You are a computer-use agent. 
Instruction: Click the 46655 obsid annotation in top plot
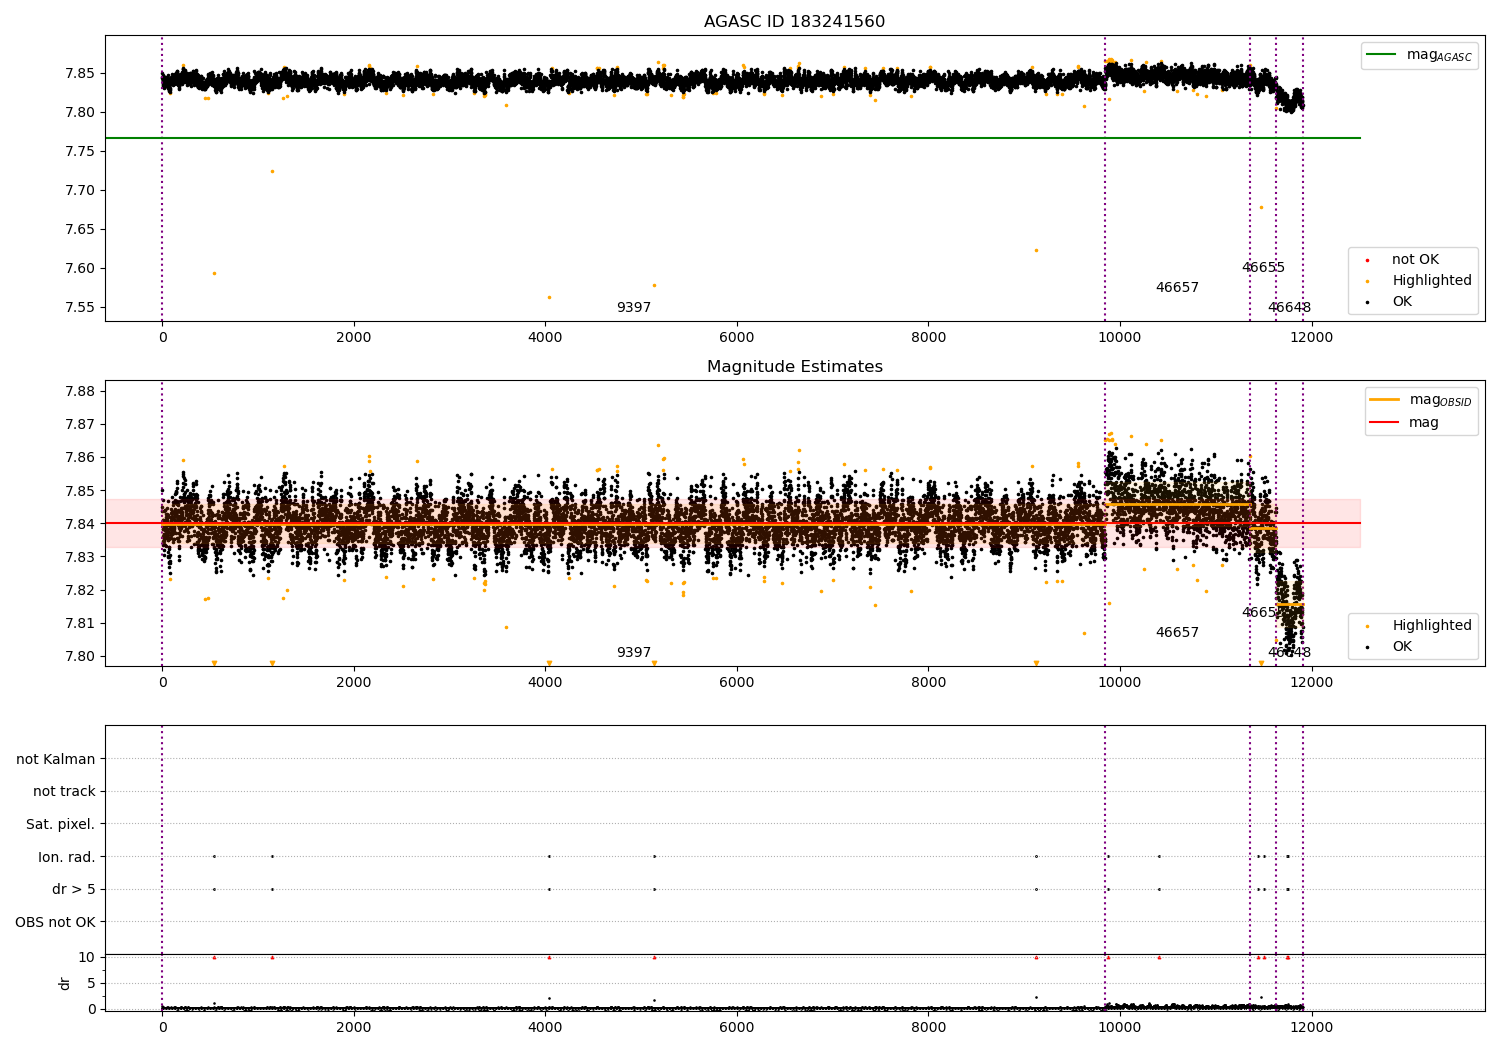pos(1263,268)
